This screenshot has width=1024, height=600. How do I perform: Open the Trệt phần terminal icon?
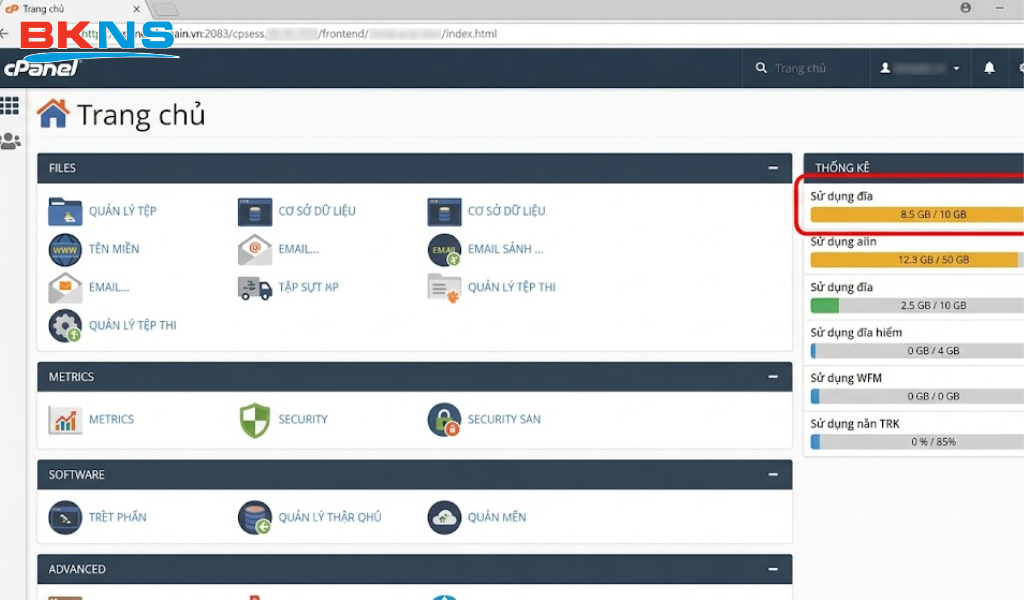coord(65,517)
